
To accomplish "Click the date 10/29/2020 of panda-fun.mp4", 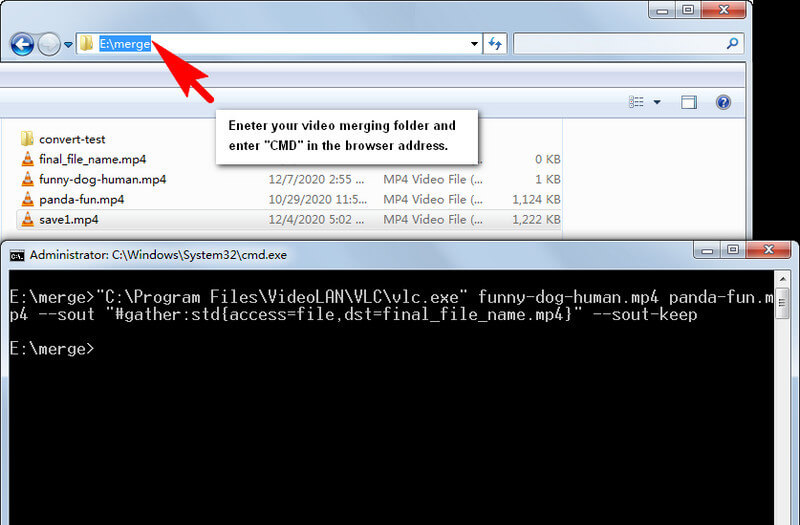I will (x=317, y=199).
